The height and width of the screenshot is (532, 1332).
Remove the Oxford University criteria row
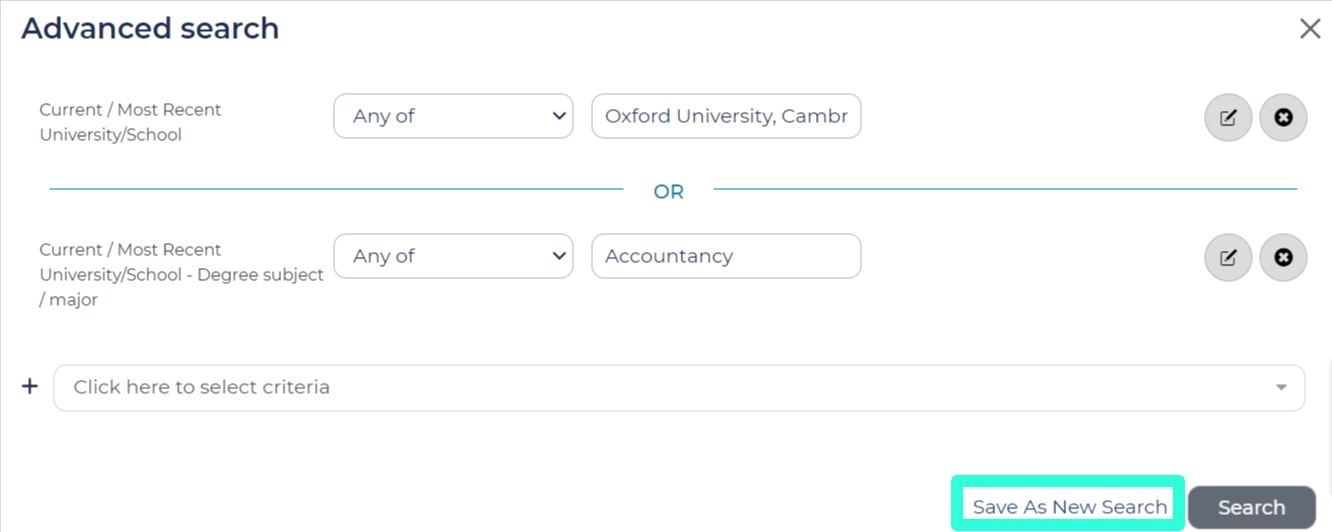point(1283,117)
